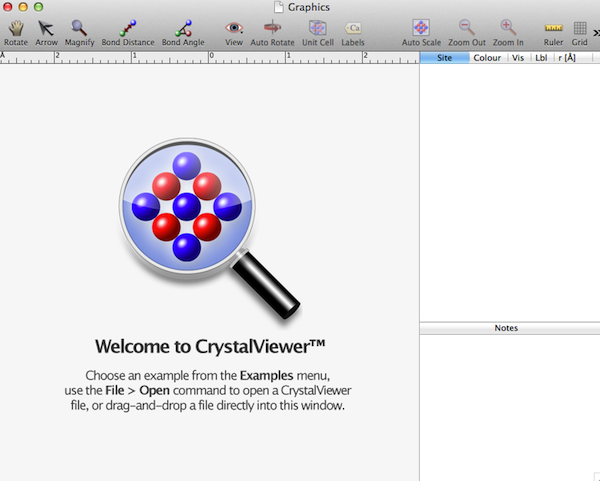Sort by the Site column header
This screenshot has height=481, width=600.
(x=444, y=58)
